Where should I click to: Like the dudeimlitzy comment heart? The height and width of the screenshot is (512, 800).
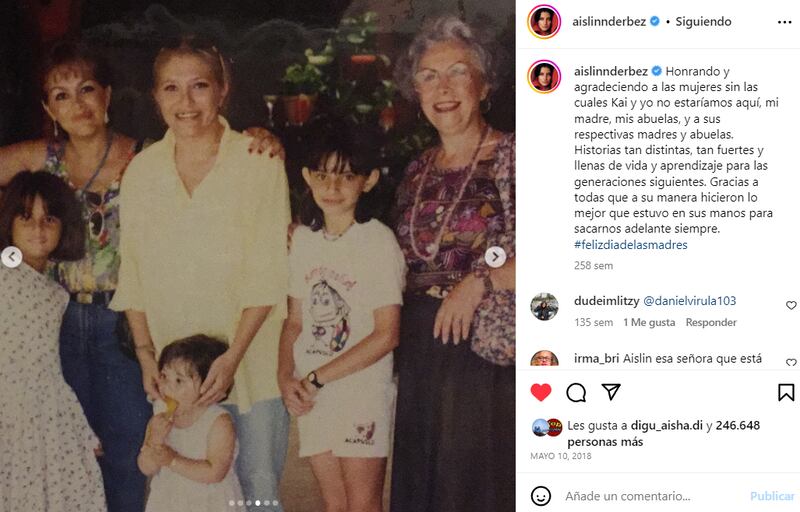coord(791,305)
